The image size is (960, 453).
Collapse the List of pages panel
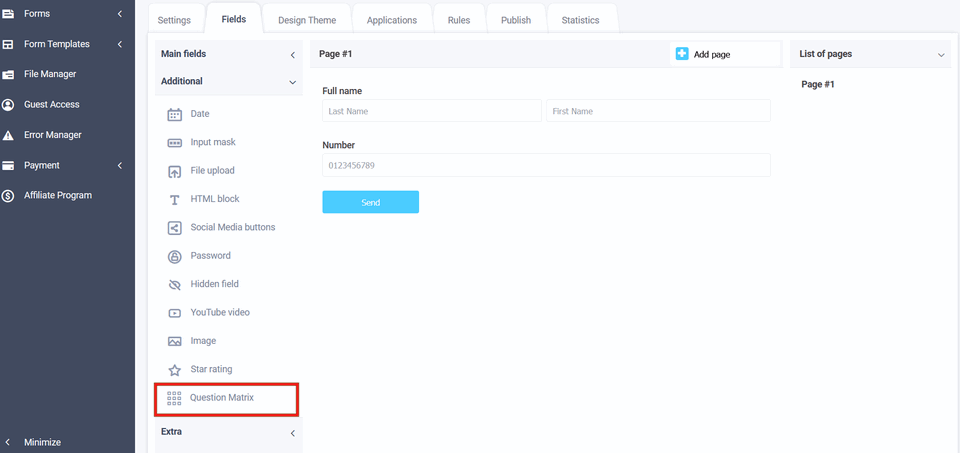[x=940, y=55]
